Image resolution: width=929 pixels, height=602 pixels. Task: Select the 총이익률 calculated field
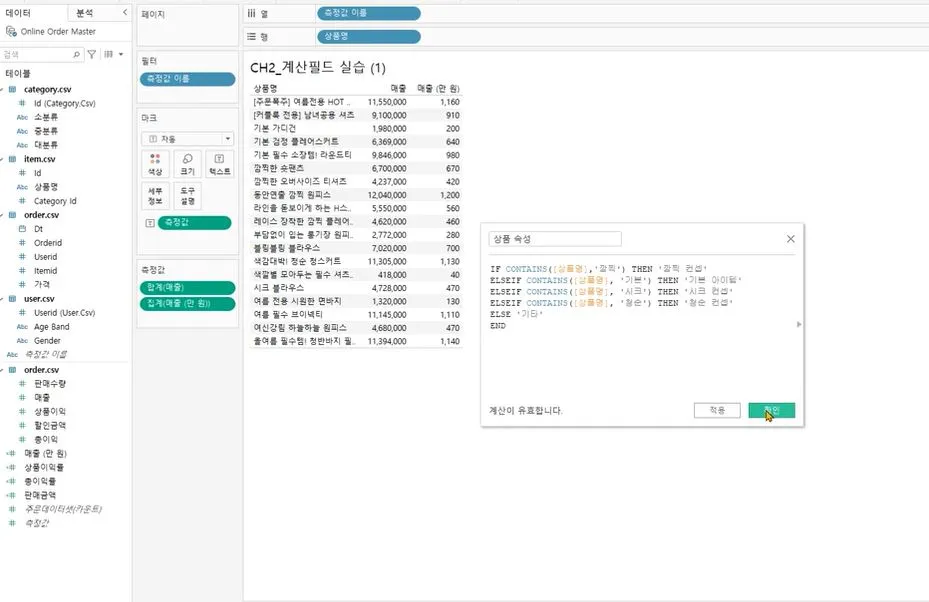[x=40, y=481]
